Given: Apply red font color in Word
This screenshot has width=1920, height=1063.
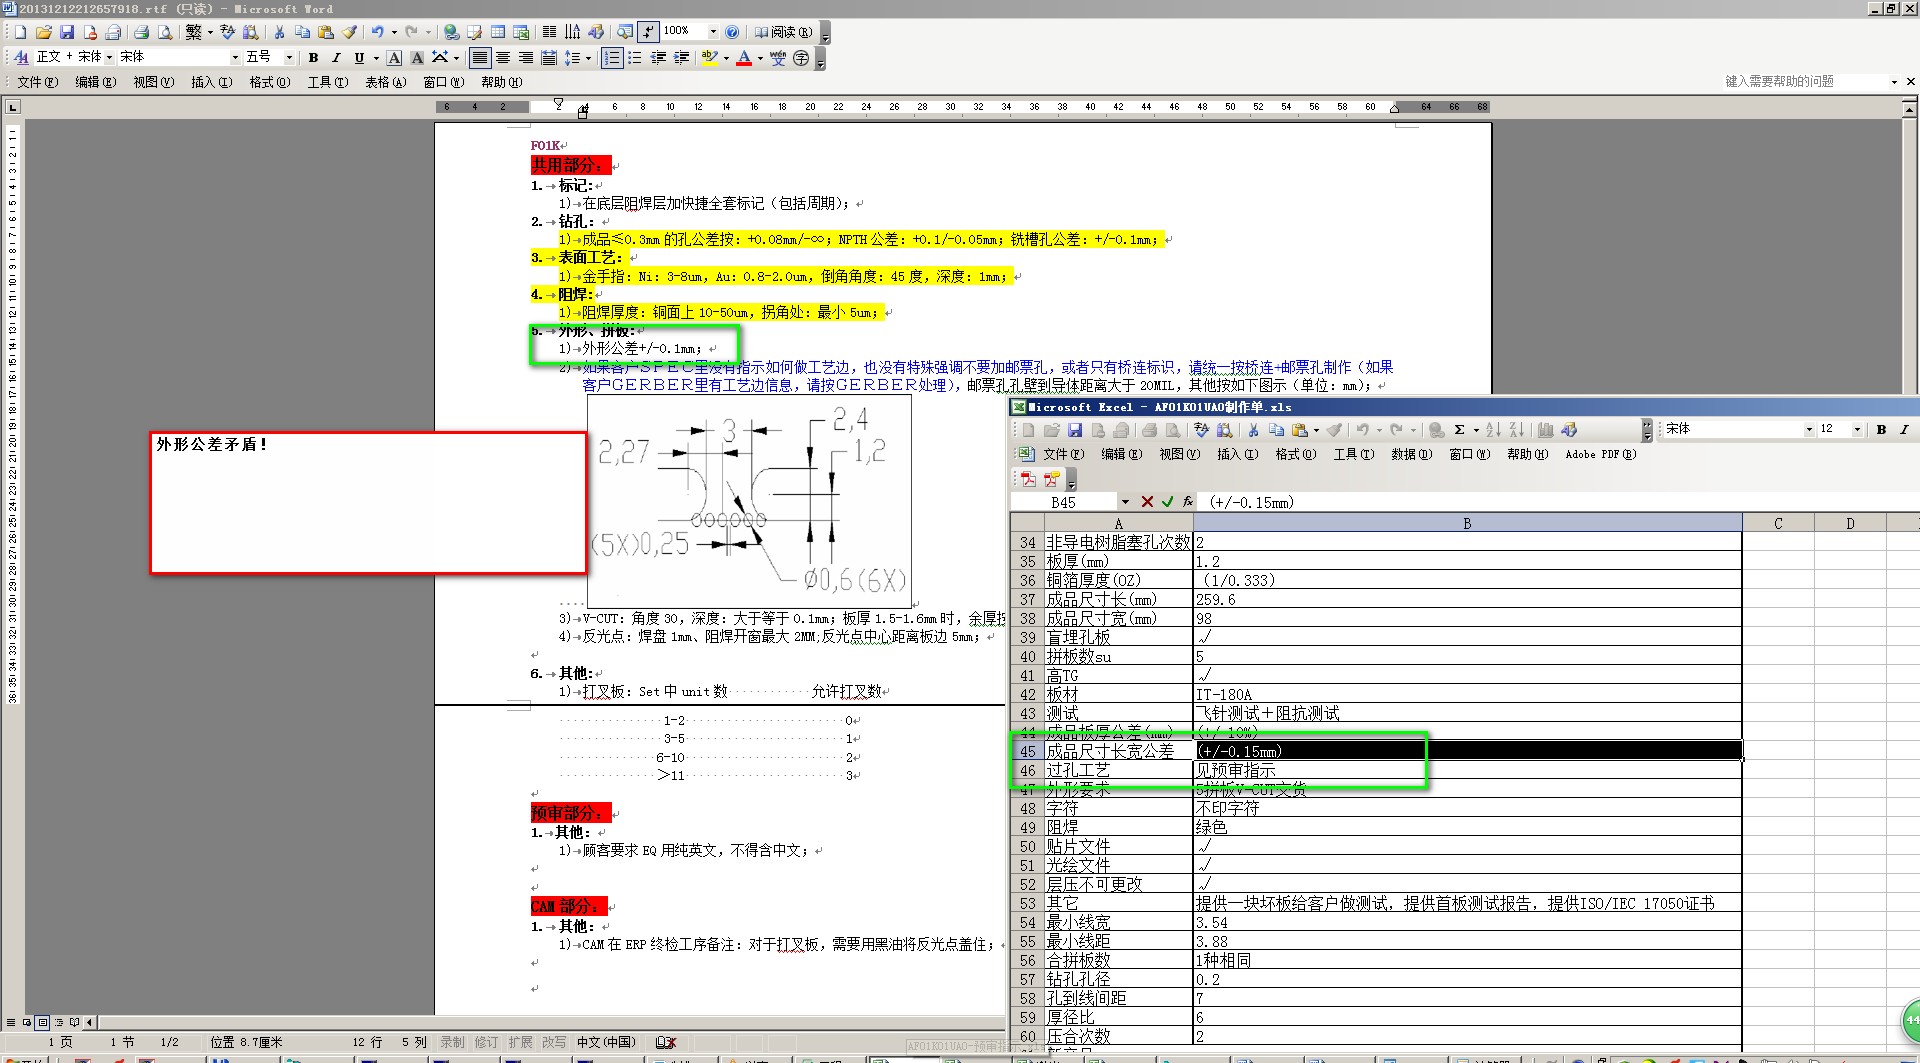Looking at the screenshot, I should pyautogui.click(x=744, y=58).
